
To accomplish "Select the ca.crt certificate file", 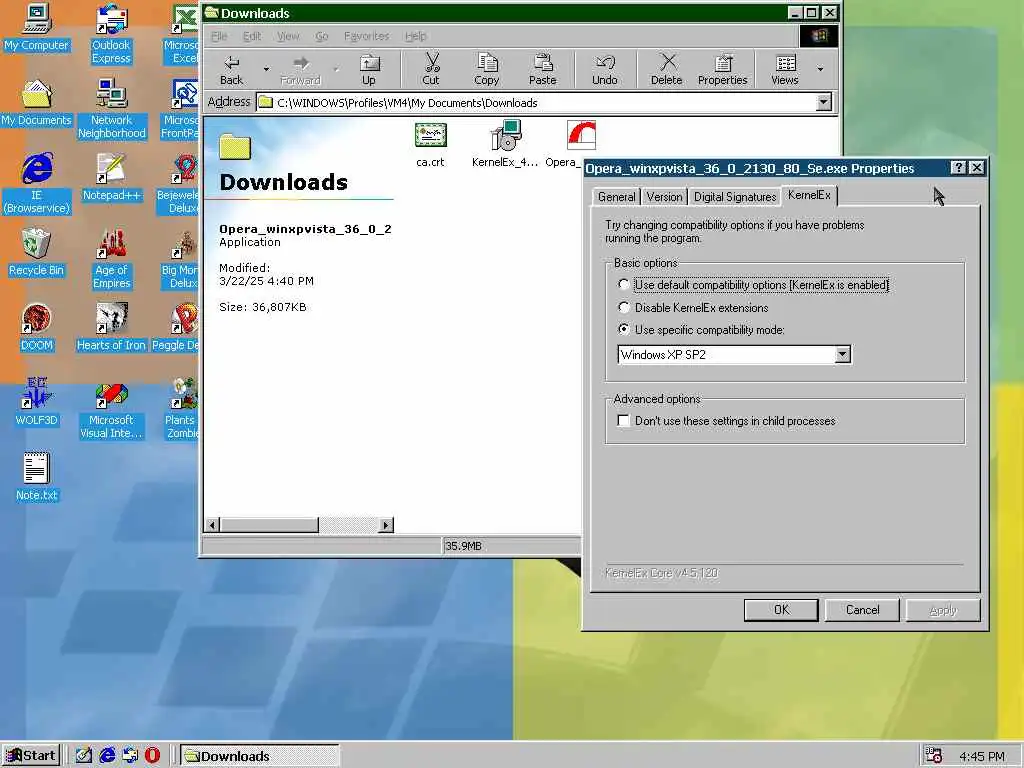I will pyautogui.click(x=430, y=144).
